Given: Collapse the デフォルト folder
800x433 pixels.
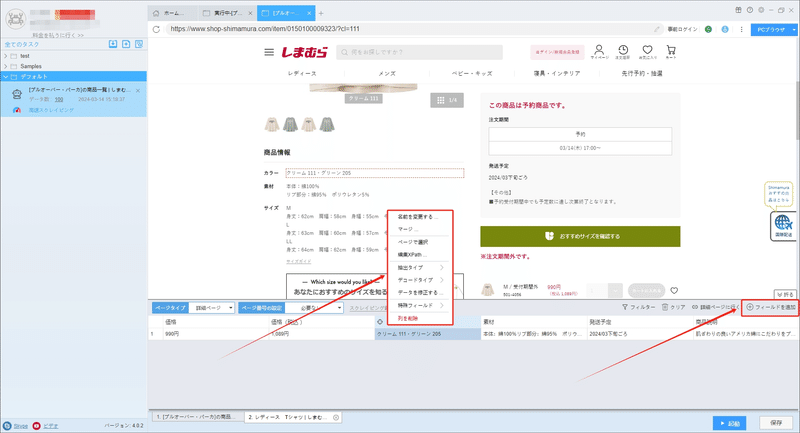Looking at the screenshot, I should pos(6,77).
